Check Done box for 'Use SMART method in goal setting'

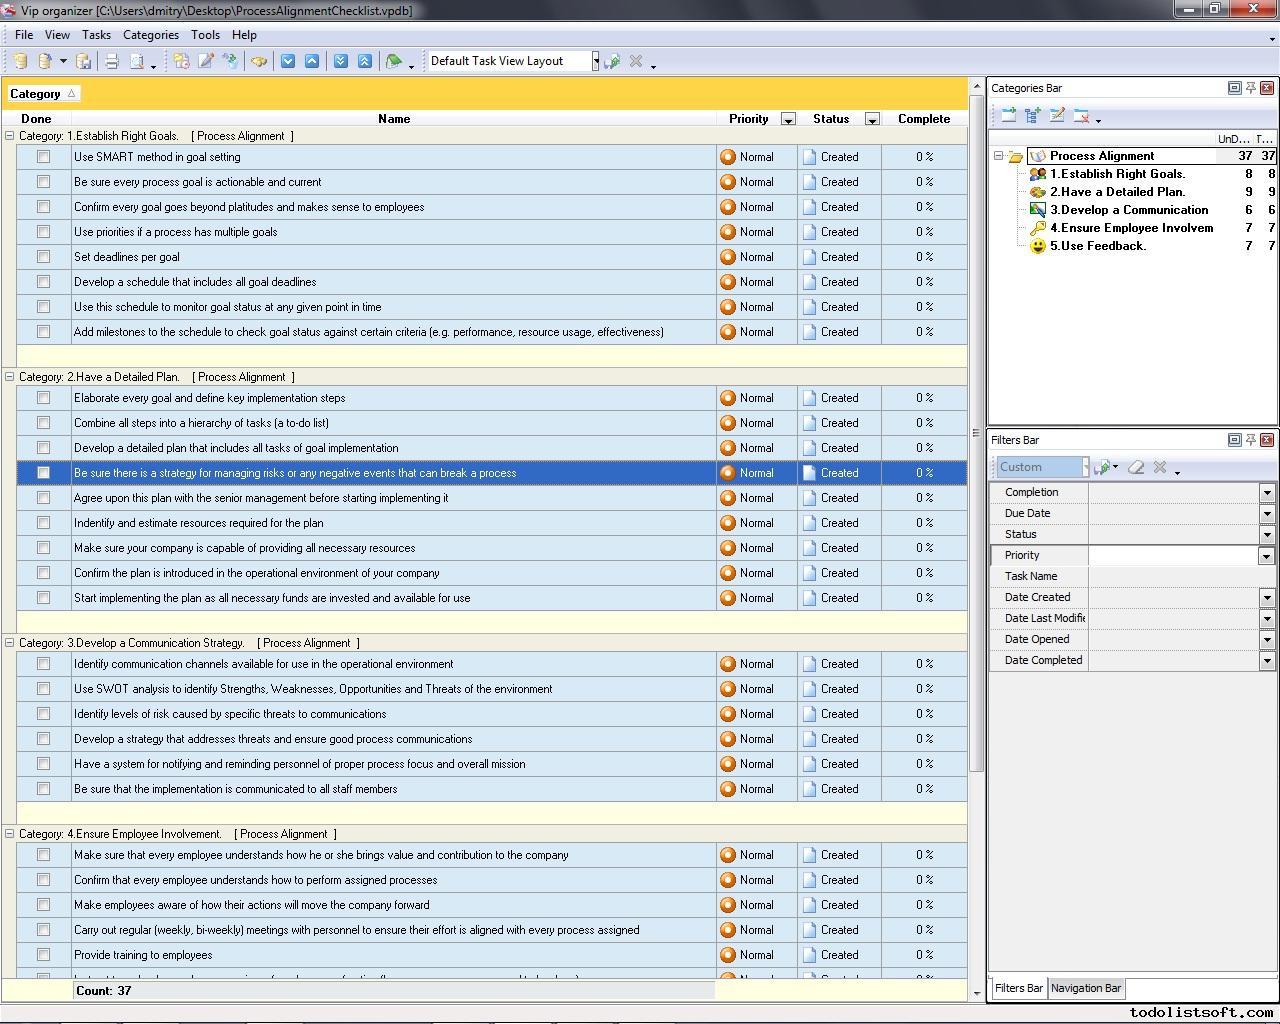click(43, 157)
